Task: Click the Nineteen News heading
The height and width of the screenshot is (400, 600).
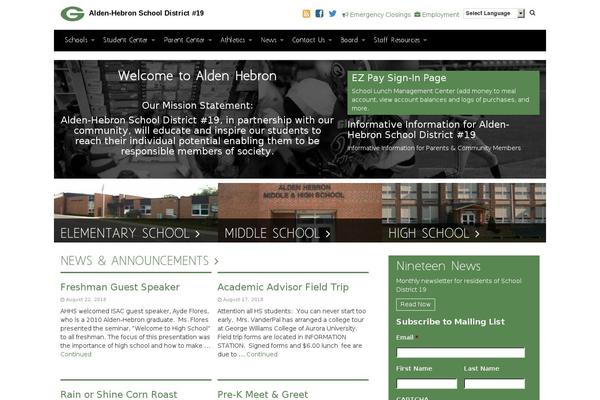Action: point(438,266)
